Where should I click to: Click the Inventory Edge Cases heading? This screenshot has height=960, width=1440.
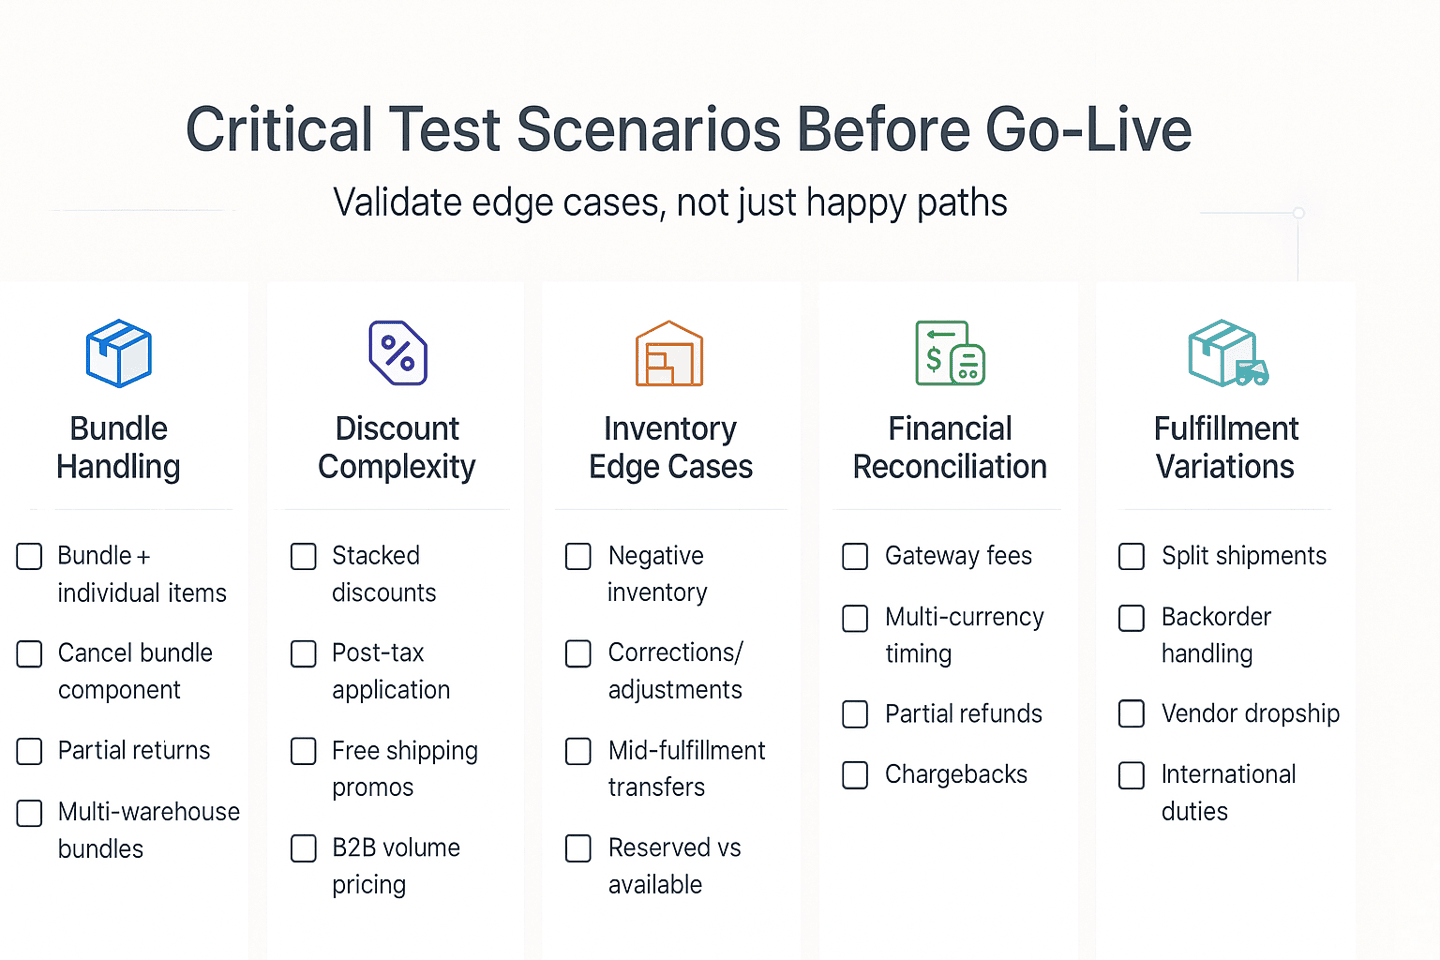click(x=670, y=447)
